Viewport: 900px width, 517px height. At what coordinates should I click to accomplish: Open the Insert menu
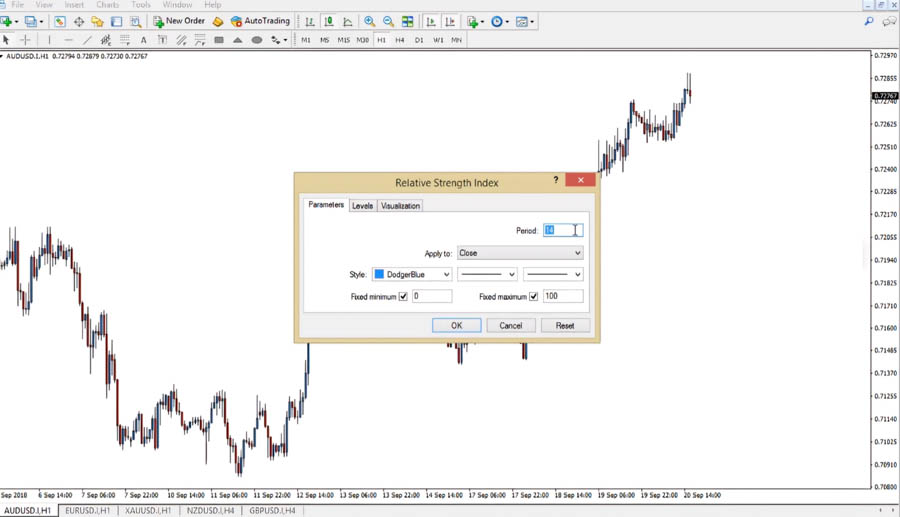click(74, 5)
